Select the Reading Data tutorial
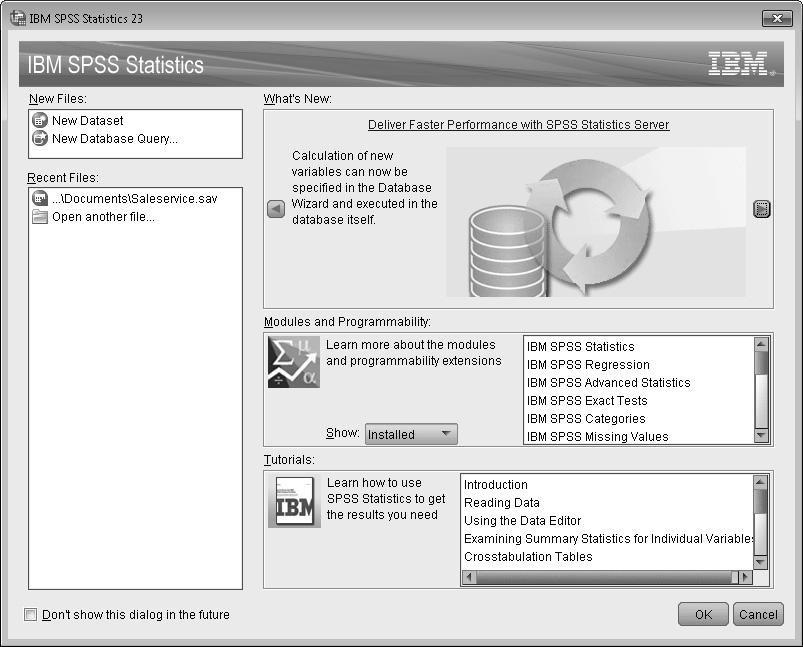This screenshot has height=647, width=803. (x=502, y=503)
